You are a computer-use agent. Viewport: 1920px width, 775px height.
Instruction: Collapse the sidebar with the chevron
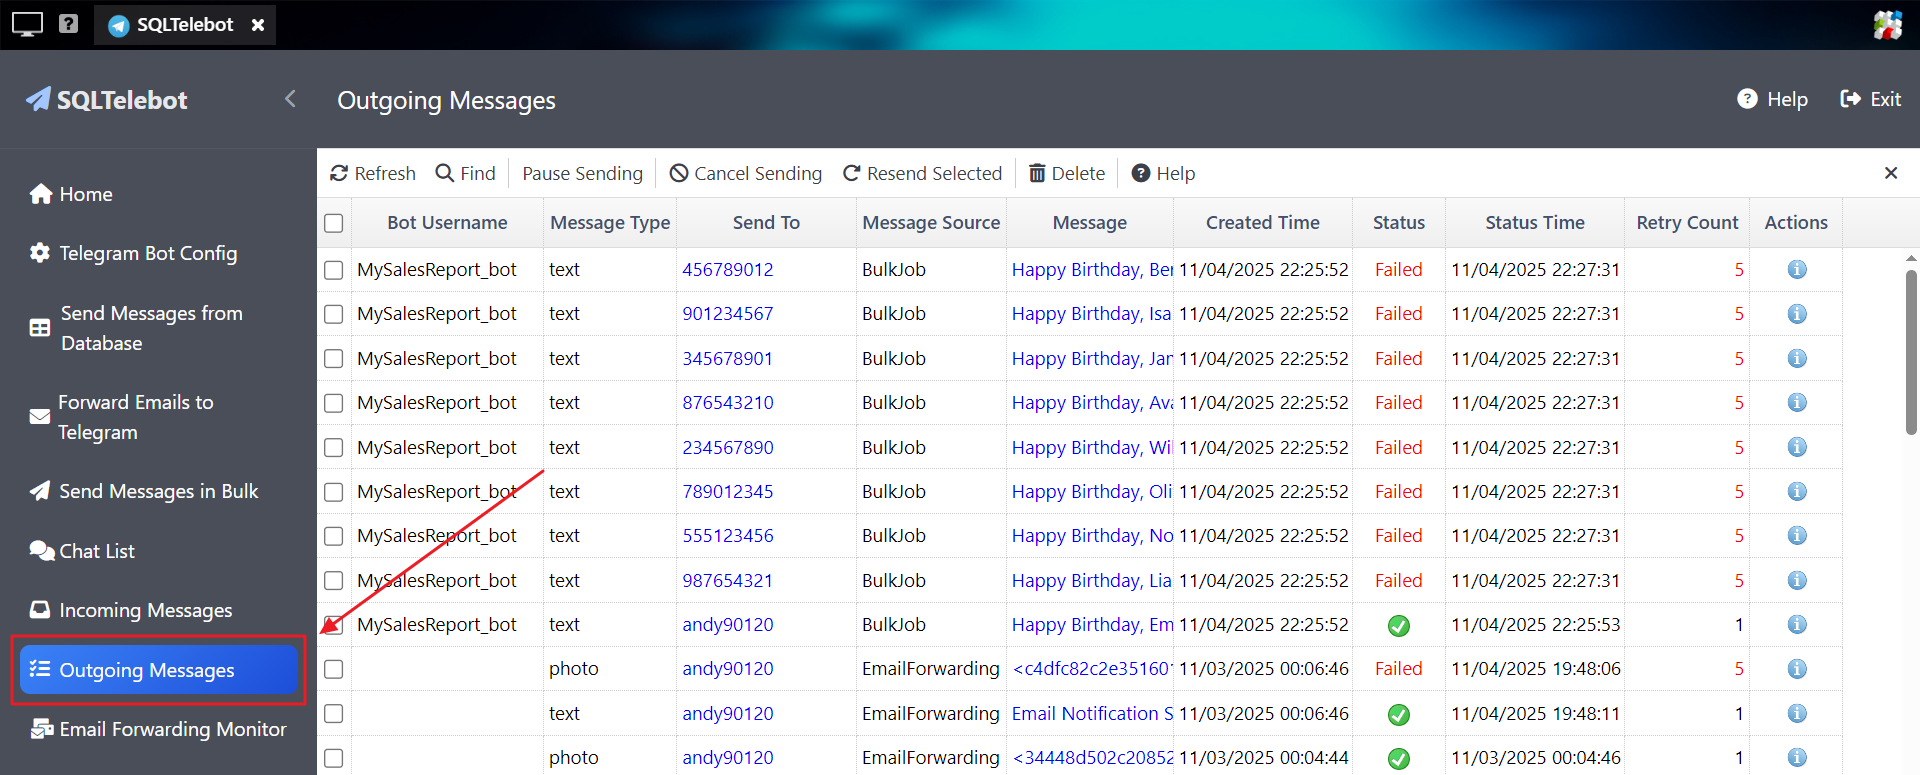click(290, 99)
